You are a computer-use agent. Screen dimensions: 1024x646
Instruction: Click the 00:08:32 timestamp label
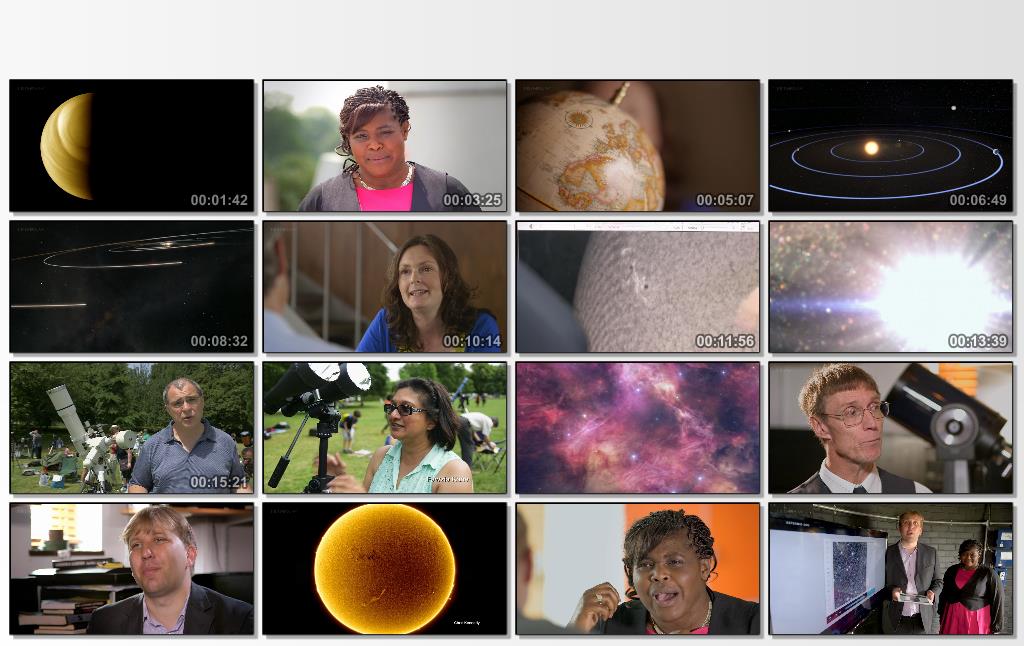(219, 342)
